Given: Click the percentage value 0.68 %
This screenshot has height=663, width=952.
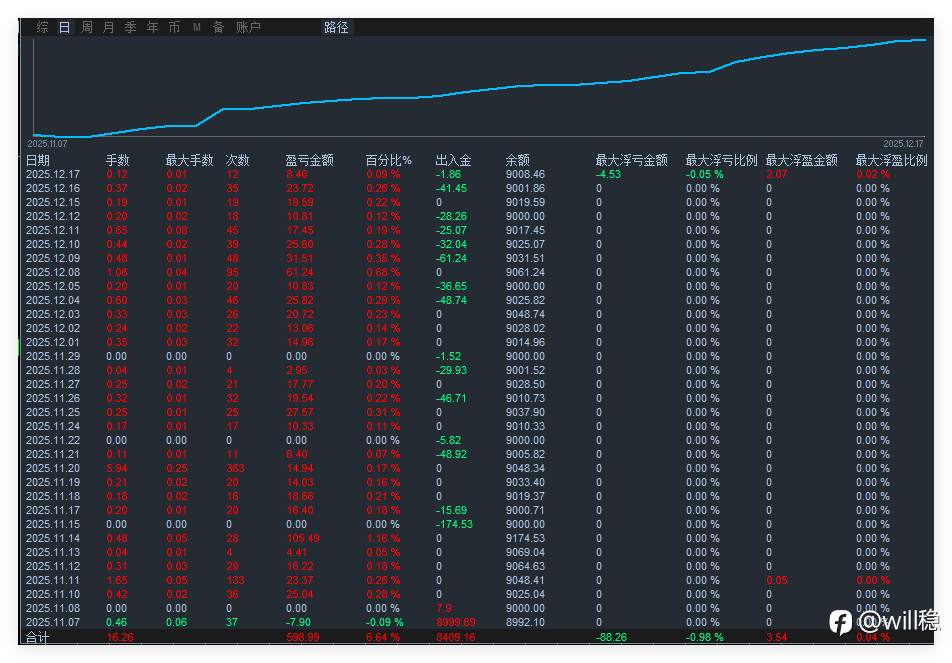Looking at the screenshot, I should pyautogui.click(x=383, y=272).
